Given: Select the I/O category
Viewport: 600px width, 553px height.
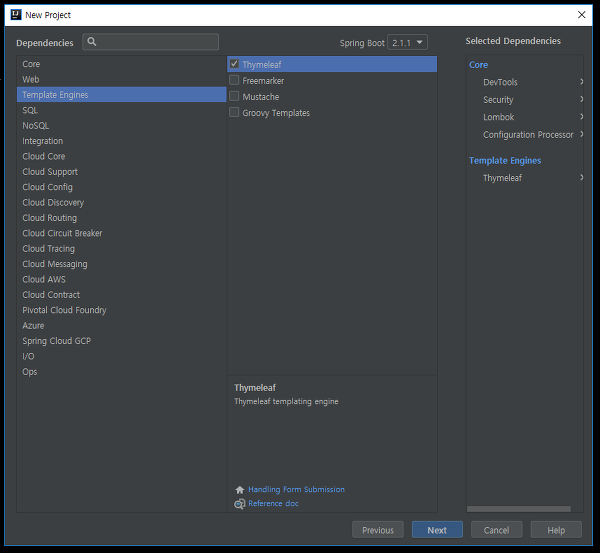Looking at the screenshot, I should [x=122, y=356].
